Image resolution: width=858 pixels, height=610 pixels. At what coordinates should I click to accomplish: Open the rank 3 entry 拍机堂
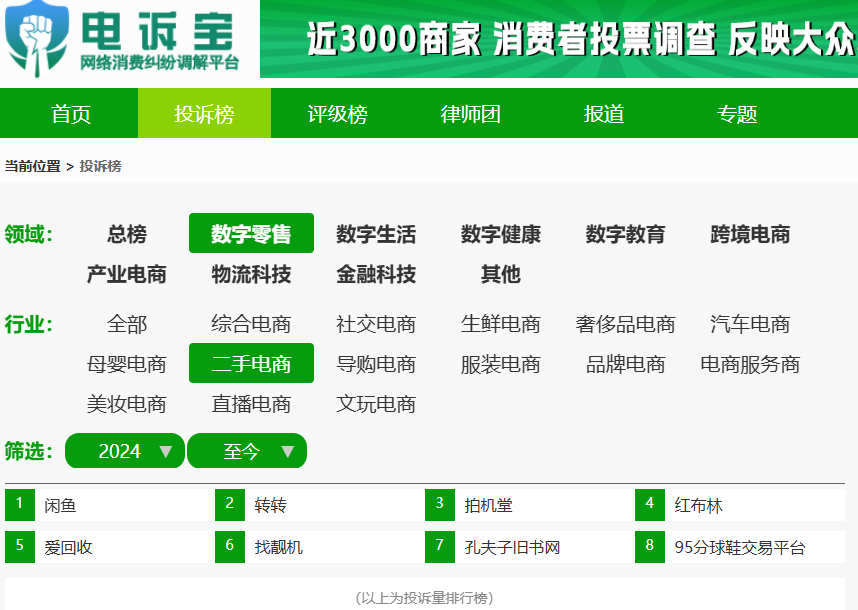click(x=488, y=505)
